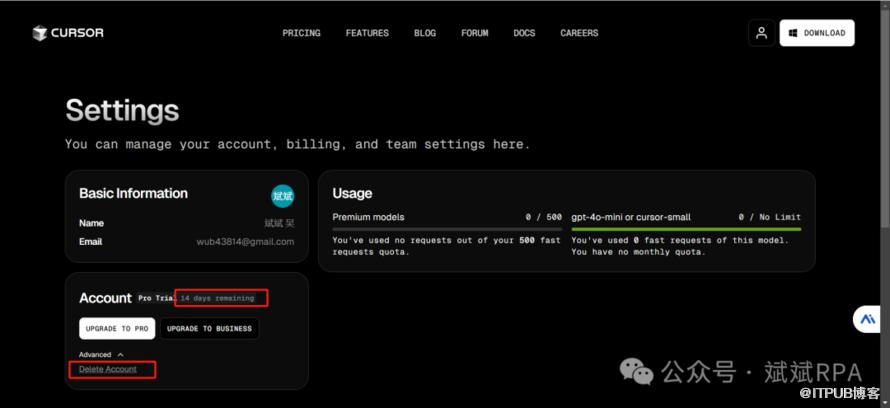Click the email address wub43814@gmail.com
The width and height of the screenshot is (890, 408).
245,242
